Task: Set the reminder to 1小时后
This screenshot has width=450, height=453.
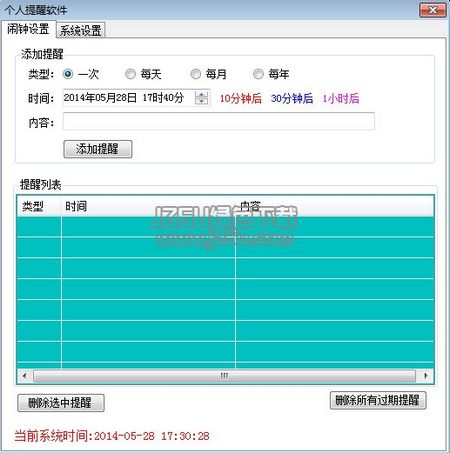Action: [341, 98]
